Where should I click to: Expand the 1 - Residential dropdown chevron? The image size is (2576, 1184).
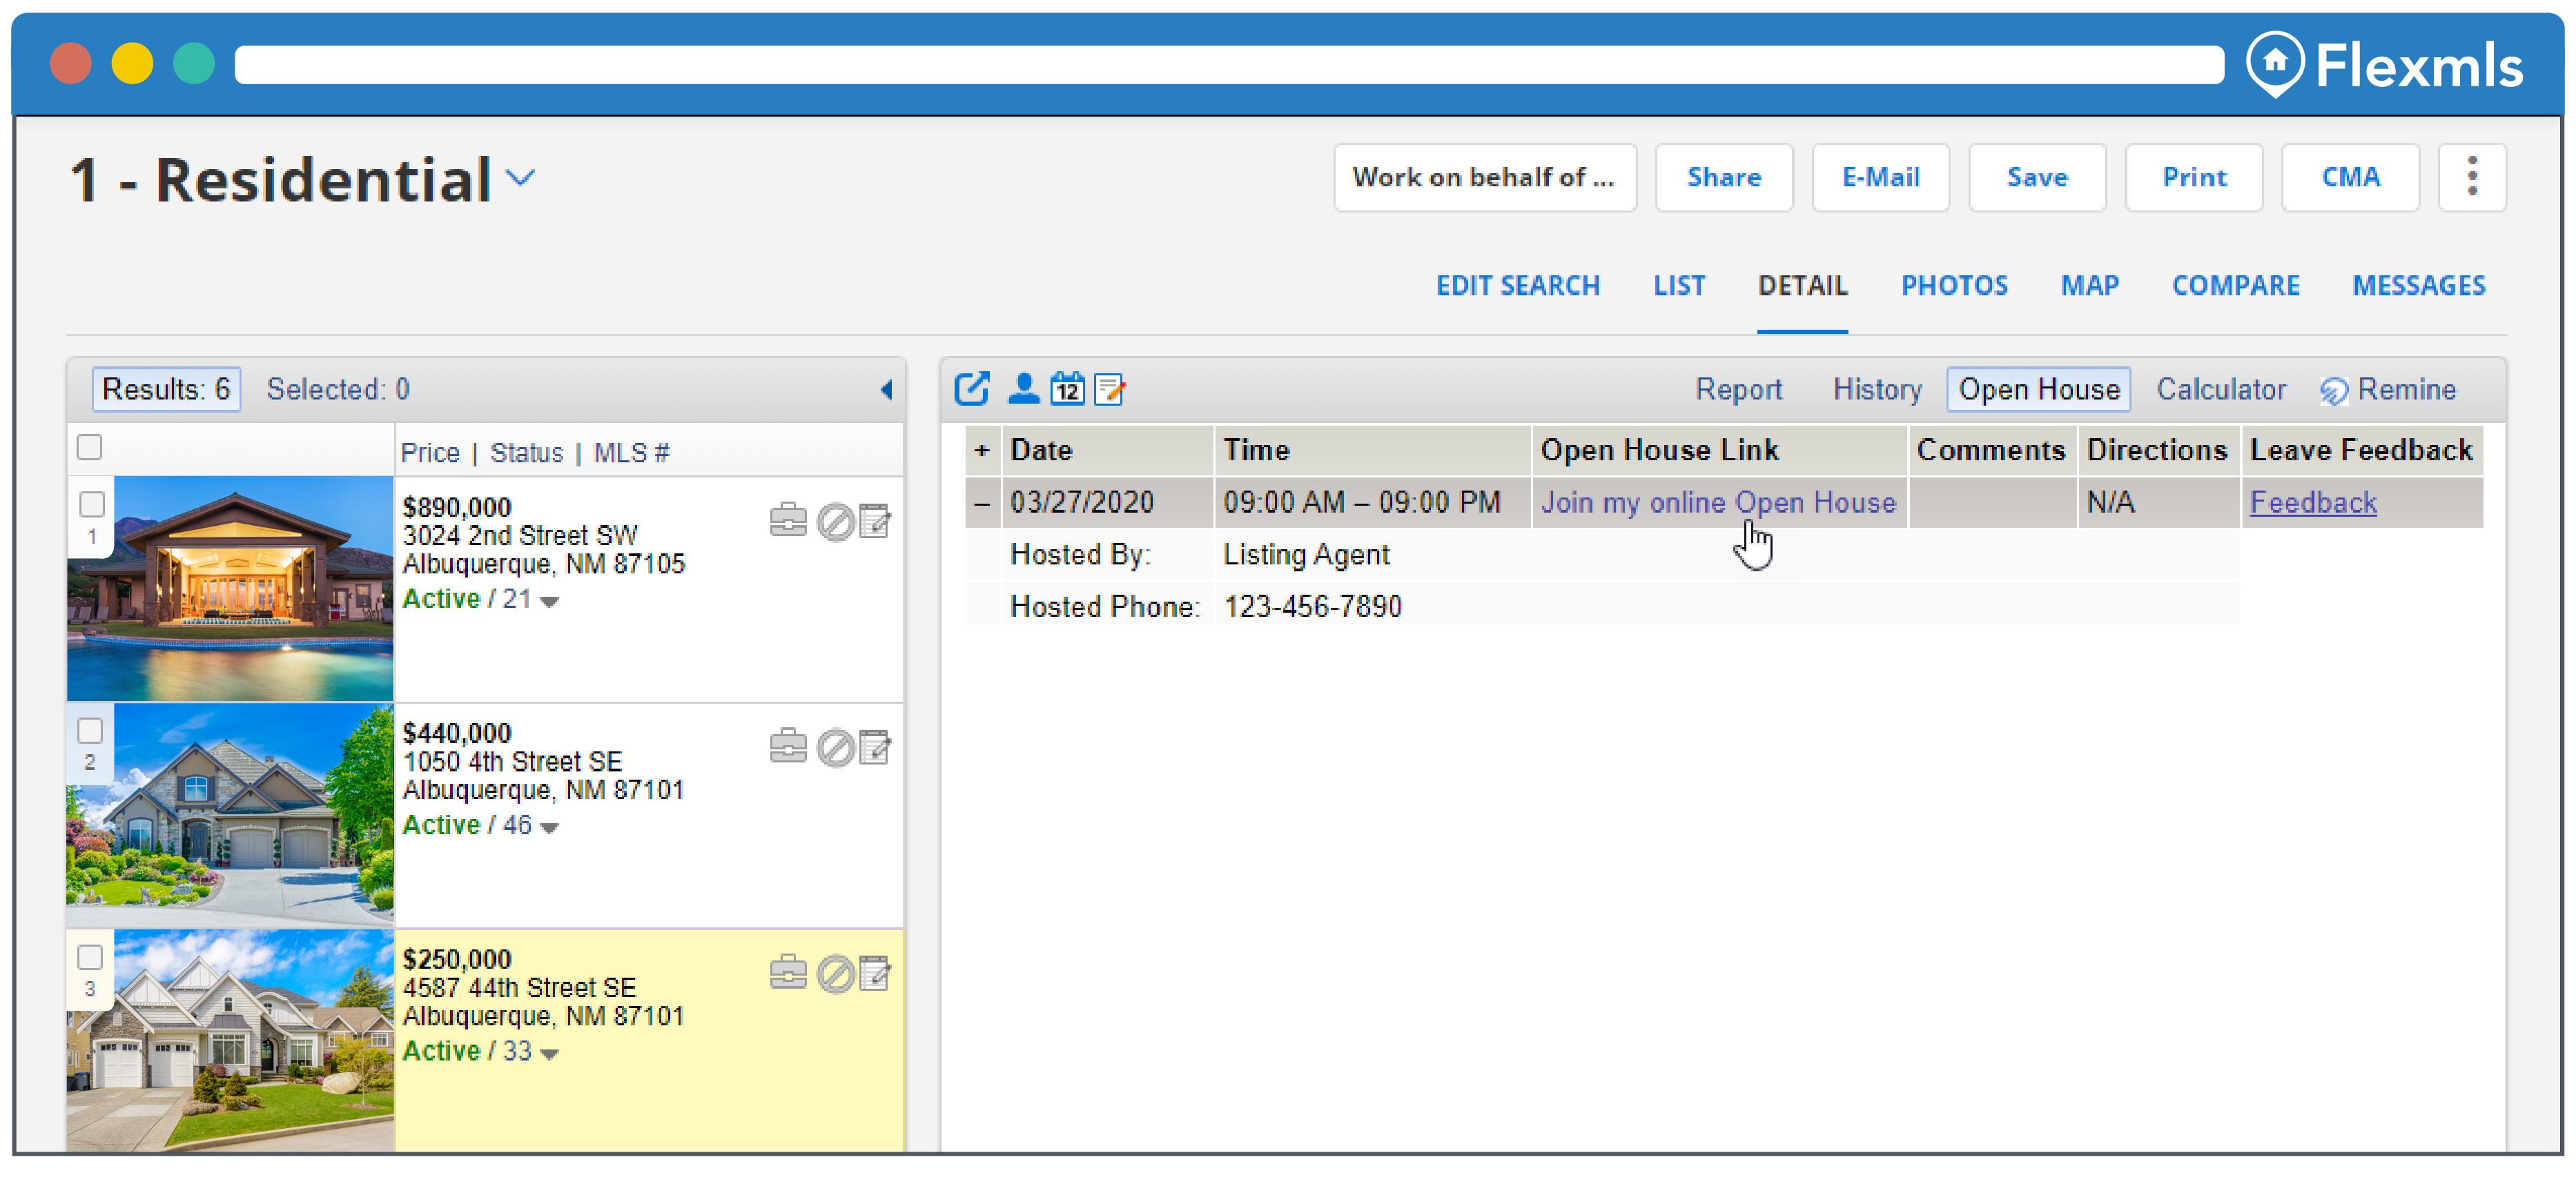point(520,179)
